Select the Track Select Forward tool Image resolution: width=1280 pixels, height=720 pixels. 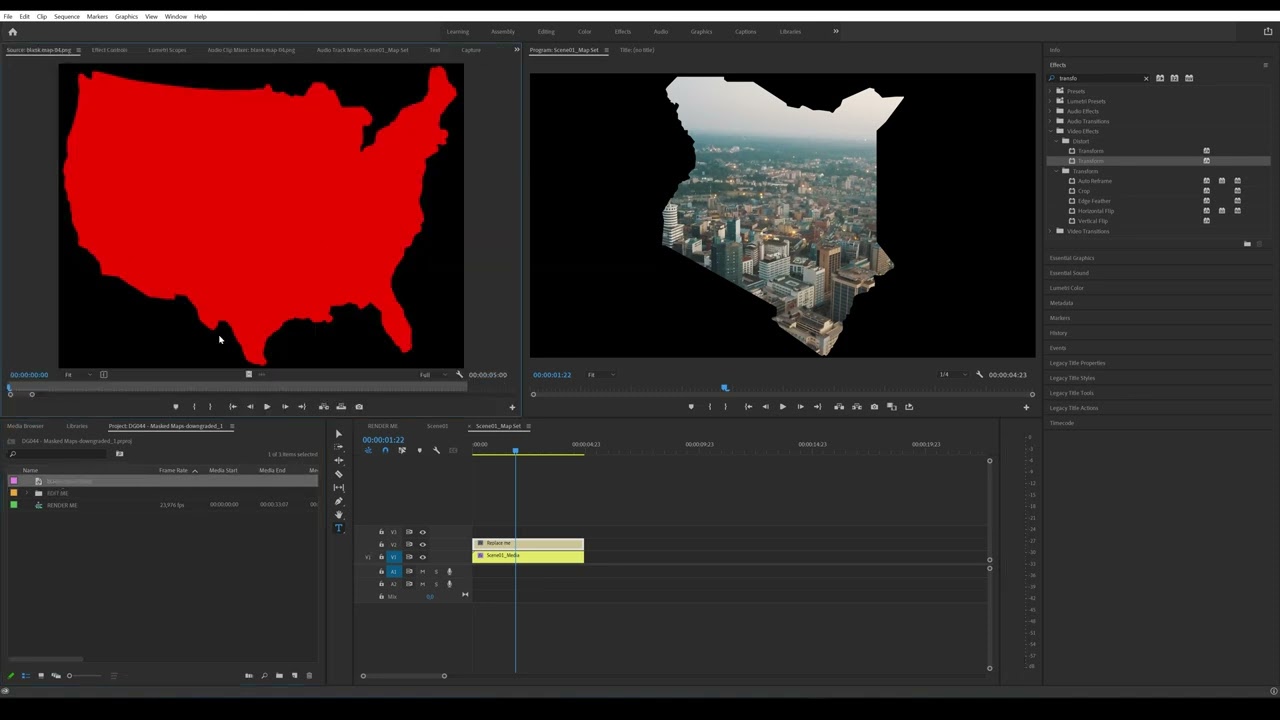338,447
